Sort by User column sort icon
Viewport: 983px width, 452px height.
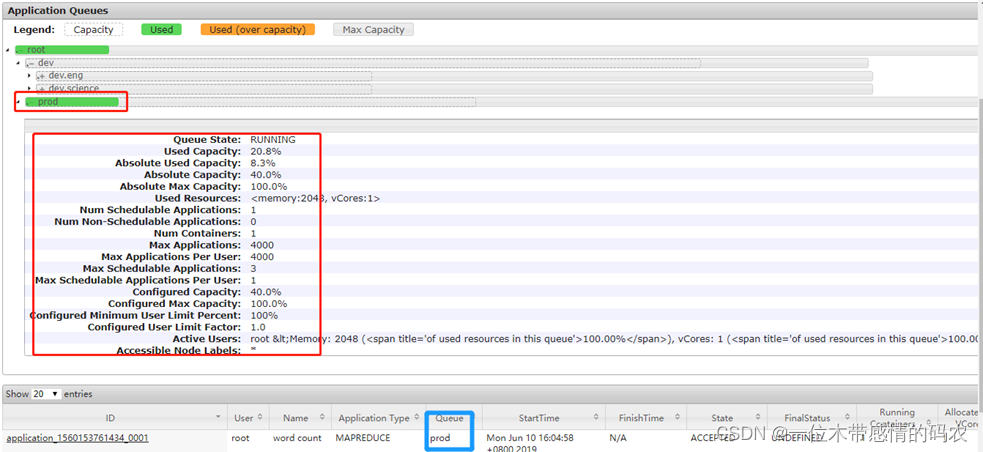coord(262,417)
